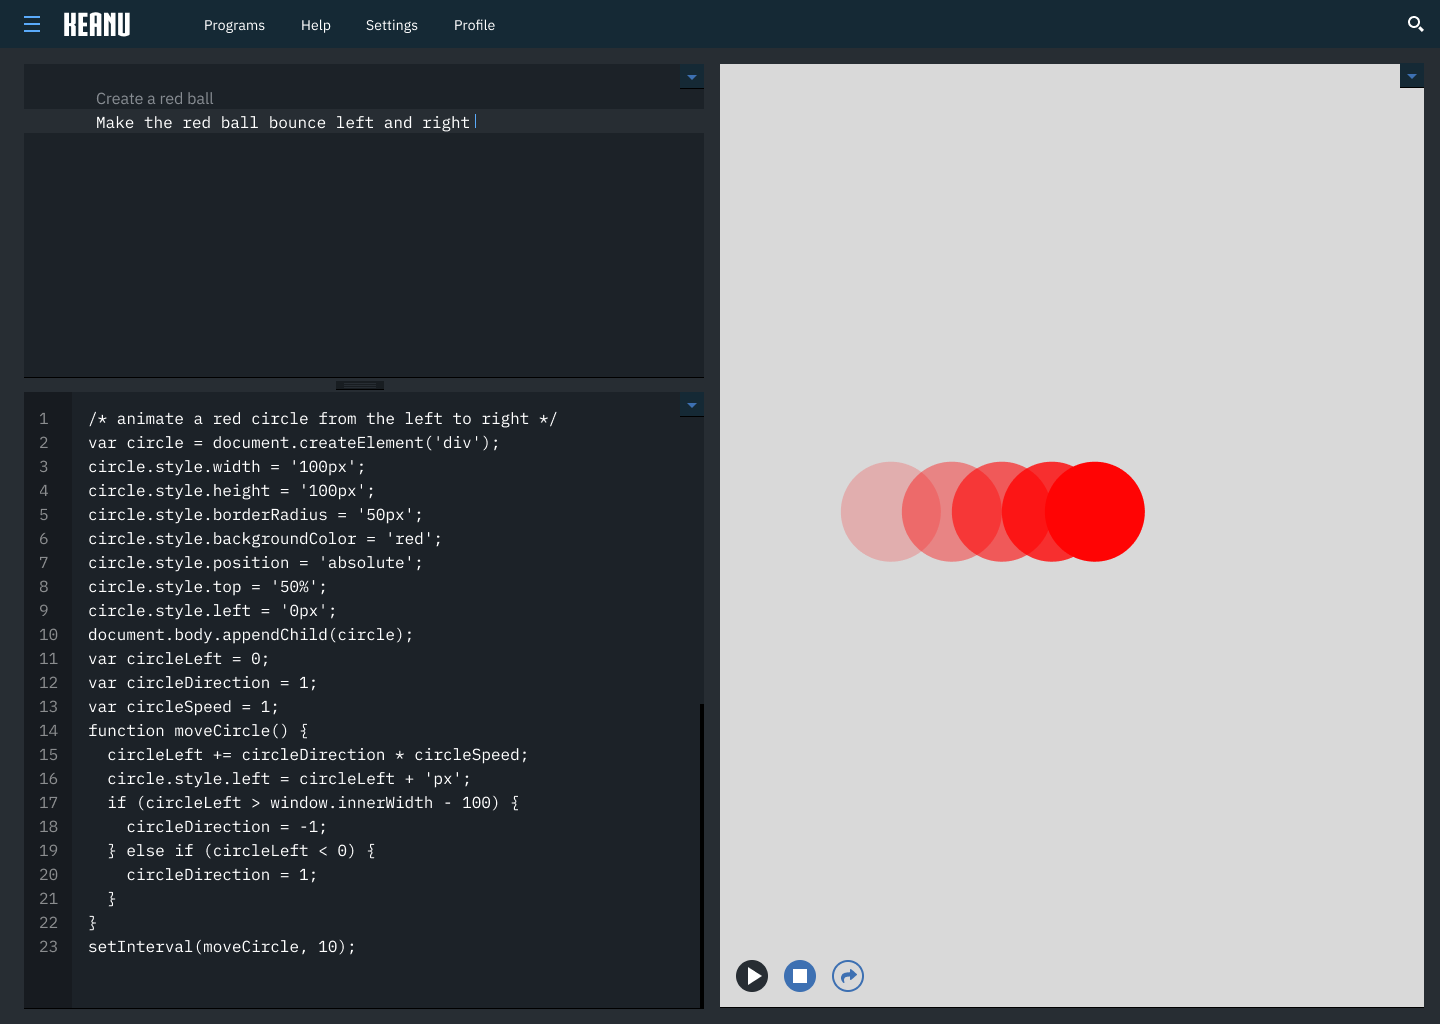The image size is (1440, 1024).
Task: Click the play button in preview
Action: pyautogui.click(x=752, y=976)
